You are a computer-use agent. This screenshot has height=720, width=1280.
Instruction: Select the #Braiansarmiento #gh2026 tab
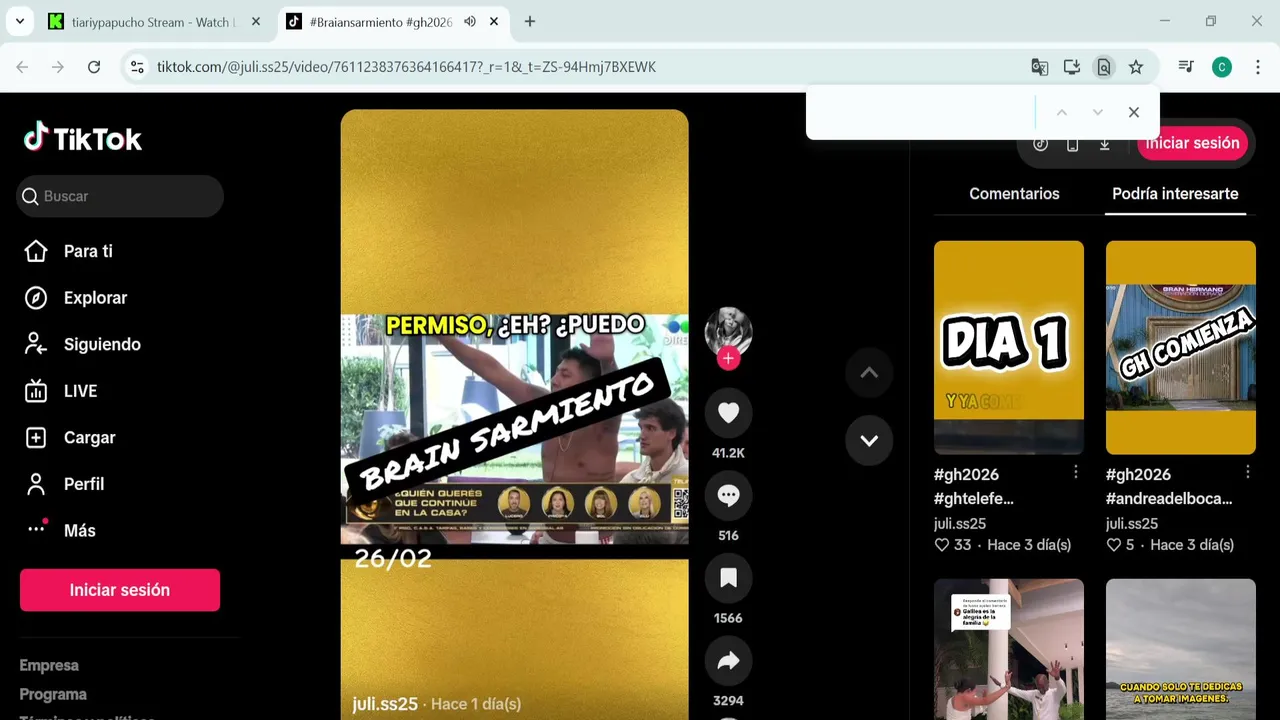(x=380, y=22)
